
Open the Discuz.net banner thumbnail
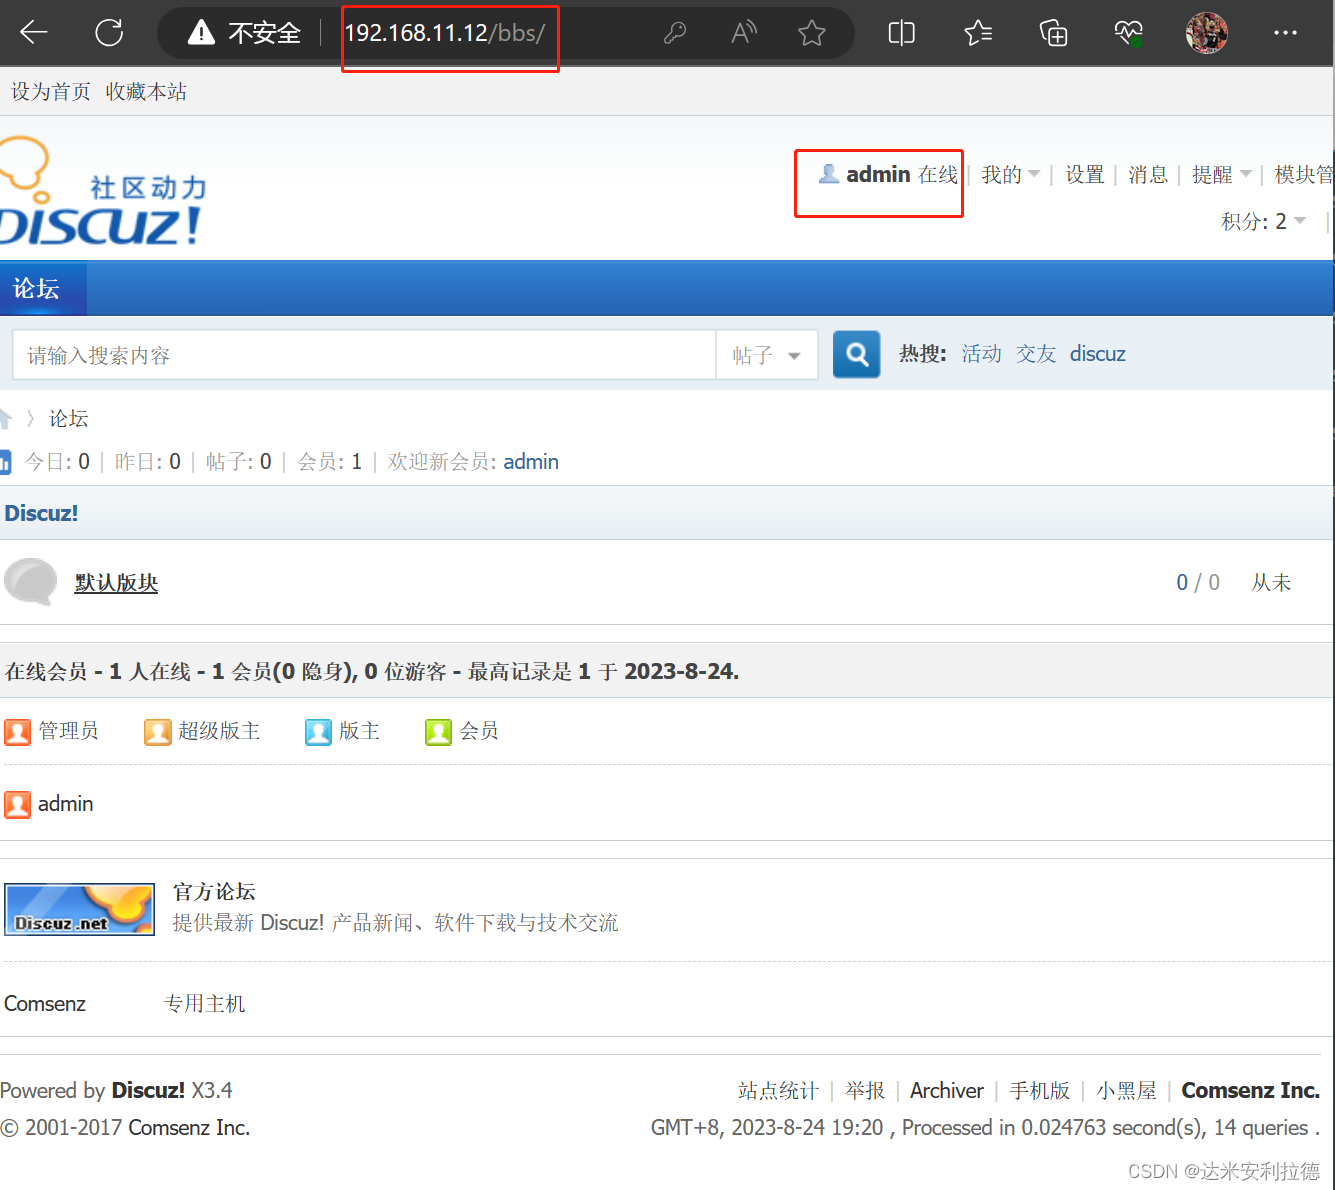coord(79,909)
